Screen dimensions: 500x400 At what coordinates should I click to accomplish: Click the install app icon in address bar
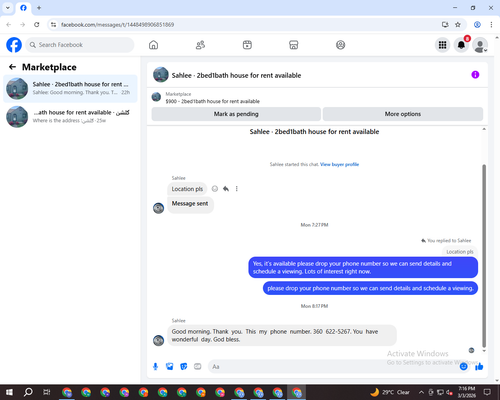[445, 25]
